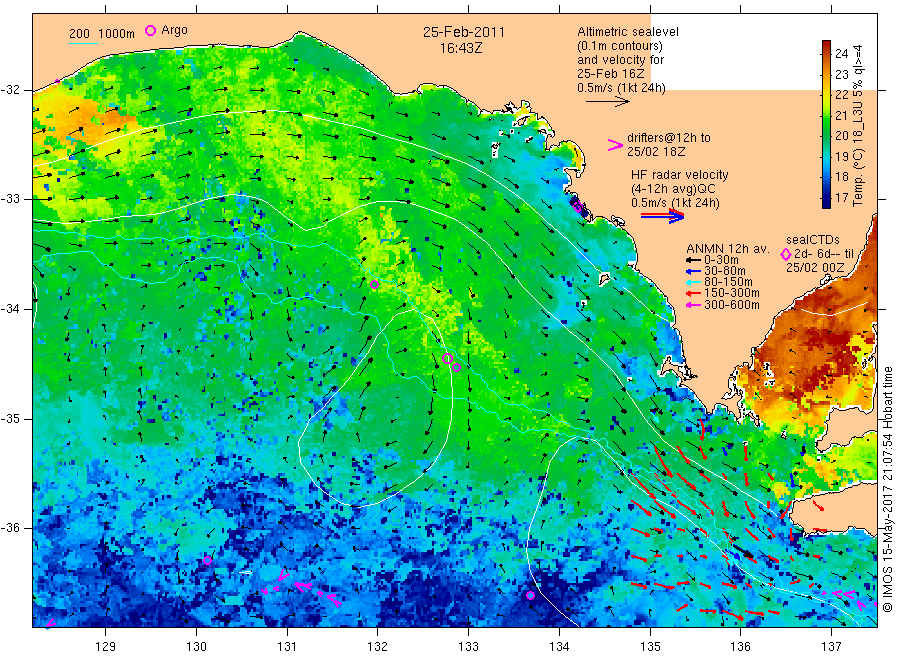Click the latitude axis label '-34'
This screenshot has height=660, width=900.
pyautogui.click(x=10, y=309)
